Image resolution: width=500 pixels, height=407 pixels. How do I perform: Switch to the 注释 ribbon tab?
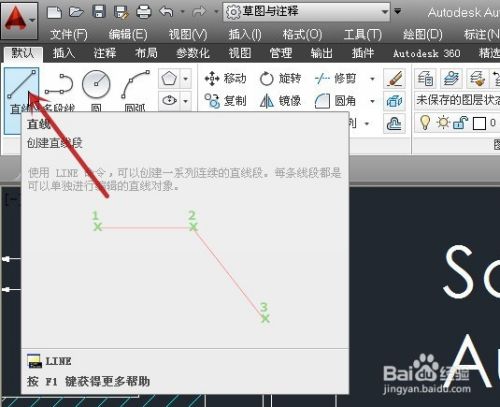105,53
